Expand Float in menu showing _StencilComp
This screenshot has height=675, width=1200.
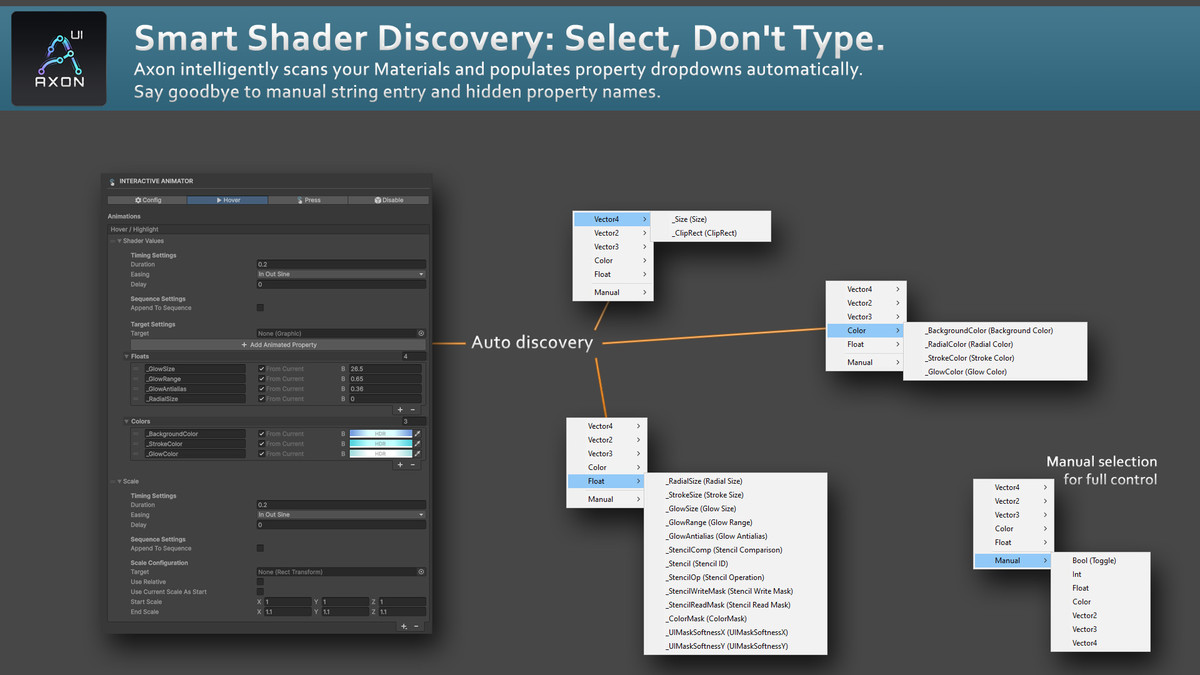tap(604, 481)
